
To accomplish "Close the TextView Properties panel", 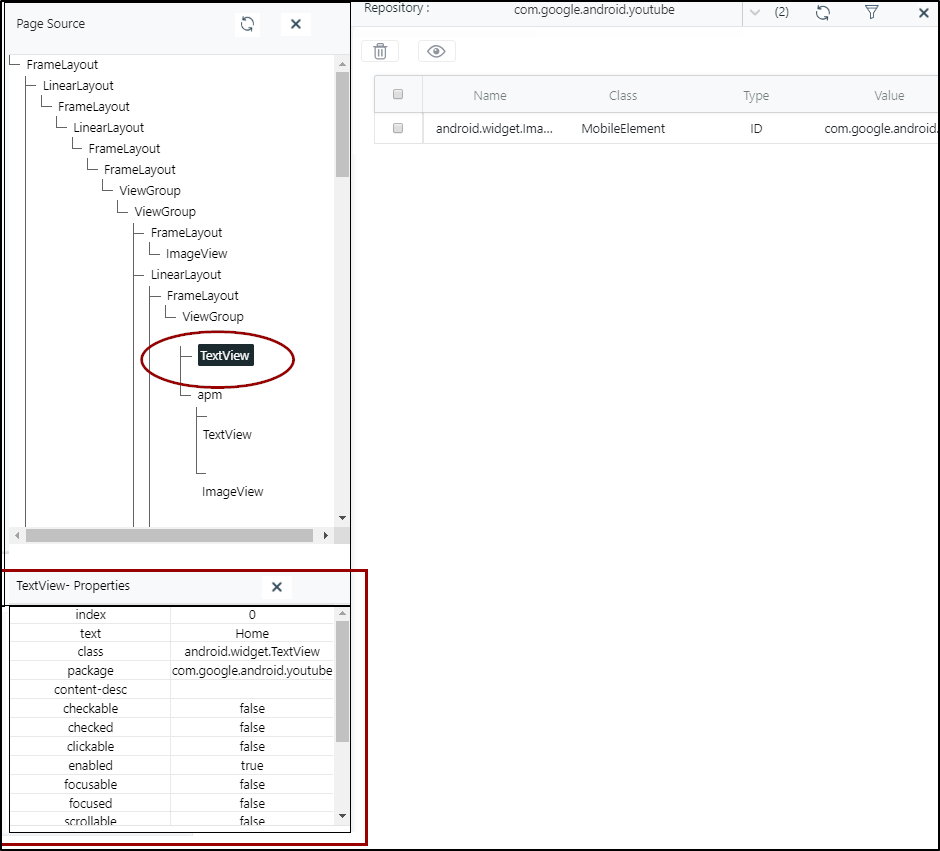I will [x=277, y=587].
